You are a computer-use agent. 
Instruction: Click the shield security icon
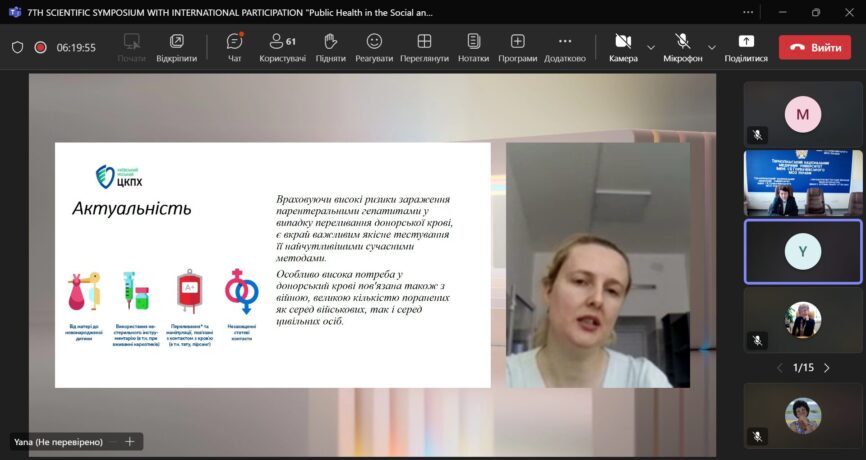click(17, 47)
